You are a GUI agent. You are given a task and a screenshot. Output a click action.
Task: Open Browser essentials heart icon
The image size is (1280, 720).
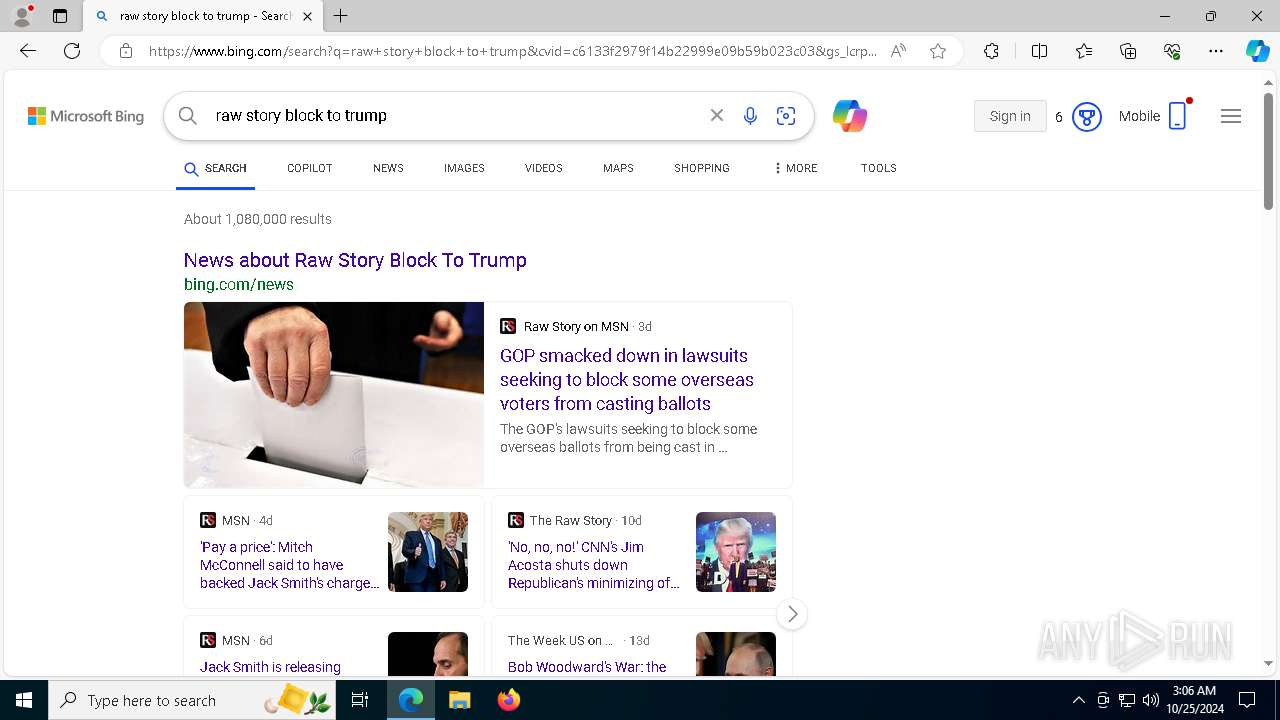click(1172, 51)
